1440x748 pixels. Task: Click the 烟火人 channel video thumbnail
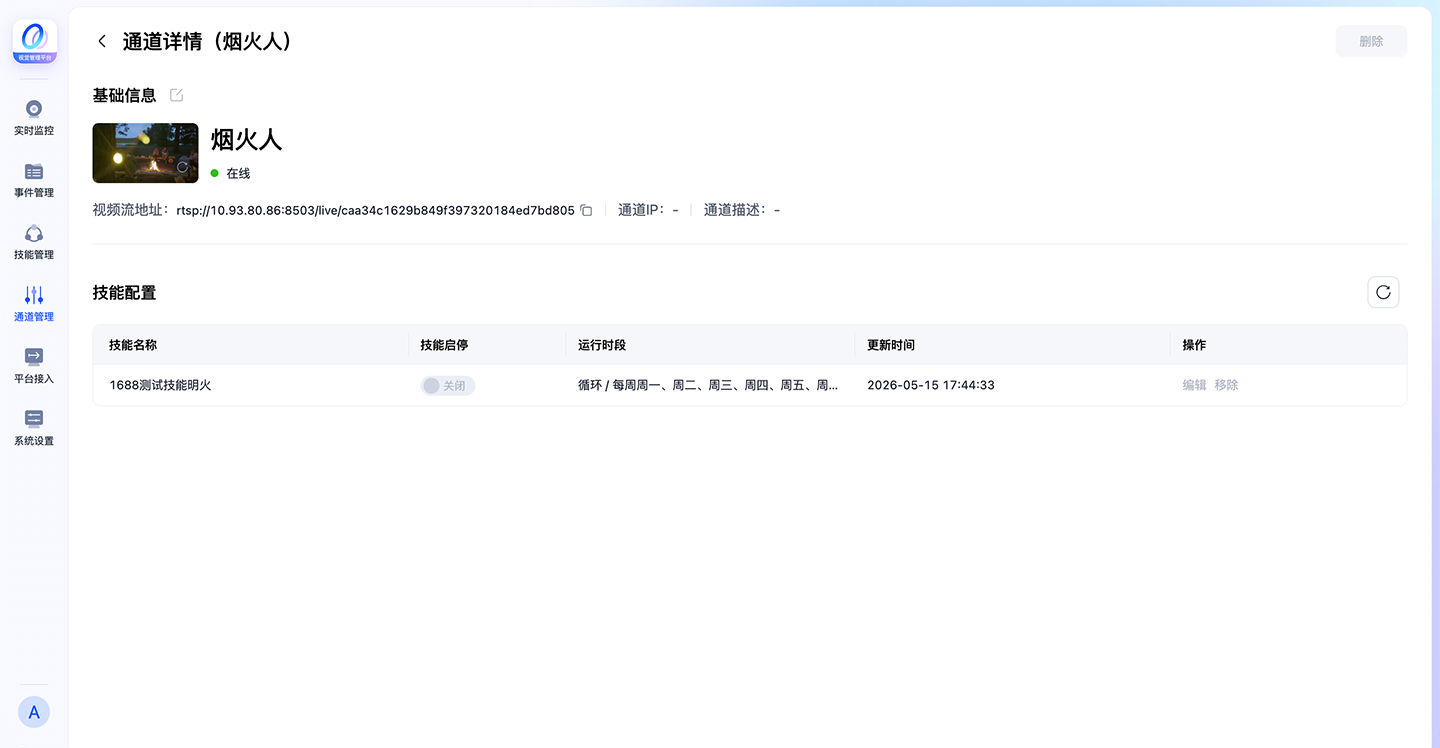click(145, 153)
